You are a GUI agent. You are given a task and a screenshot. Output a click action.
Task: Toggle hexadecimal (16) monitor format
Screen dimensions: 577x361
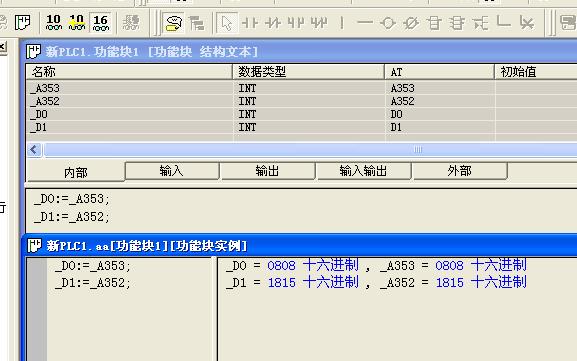tap(100, 23)
